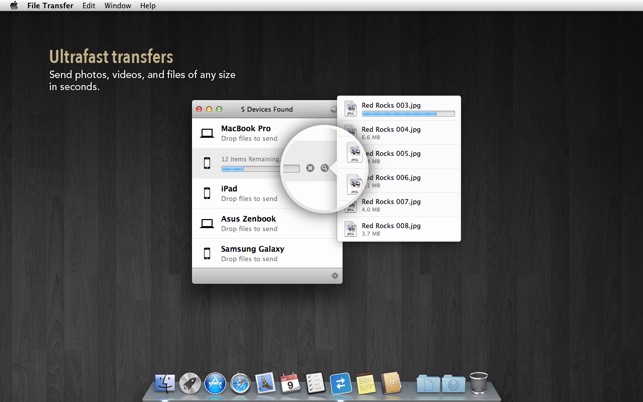Click the Red Rocks 003.jpg file thumbnail
Screen dimensions: 643x402
pos(351,108)
